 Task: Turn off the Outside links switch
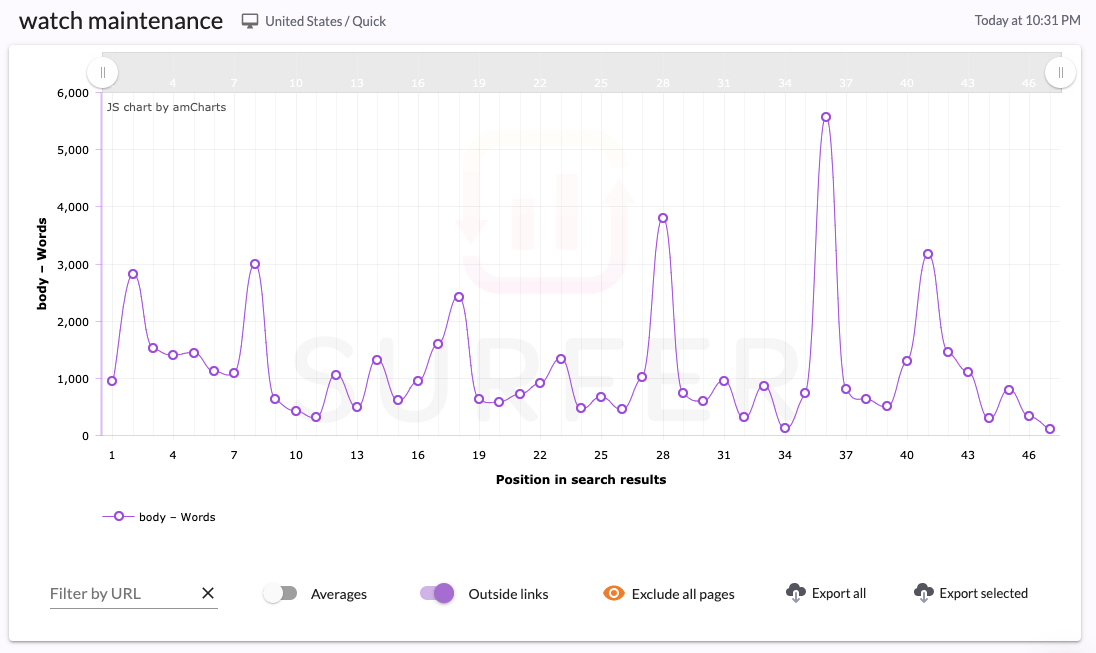point(437,594)
